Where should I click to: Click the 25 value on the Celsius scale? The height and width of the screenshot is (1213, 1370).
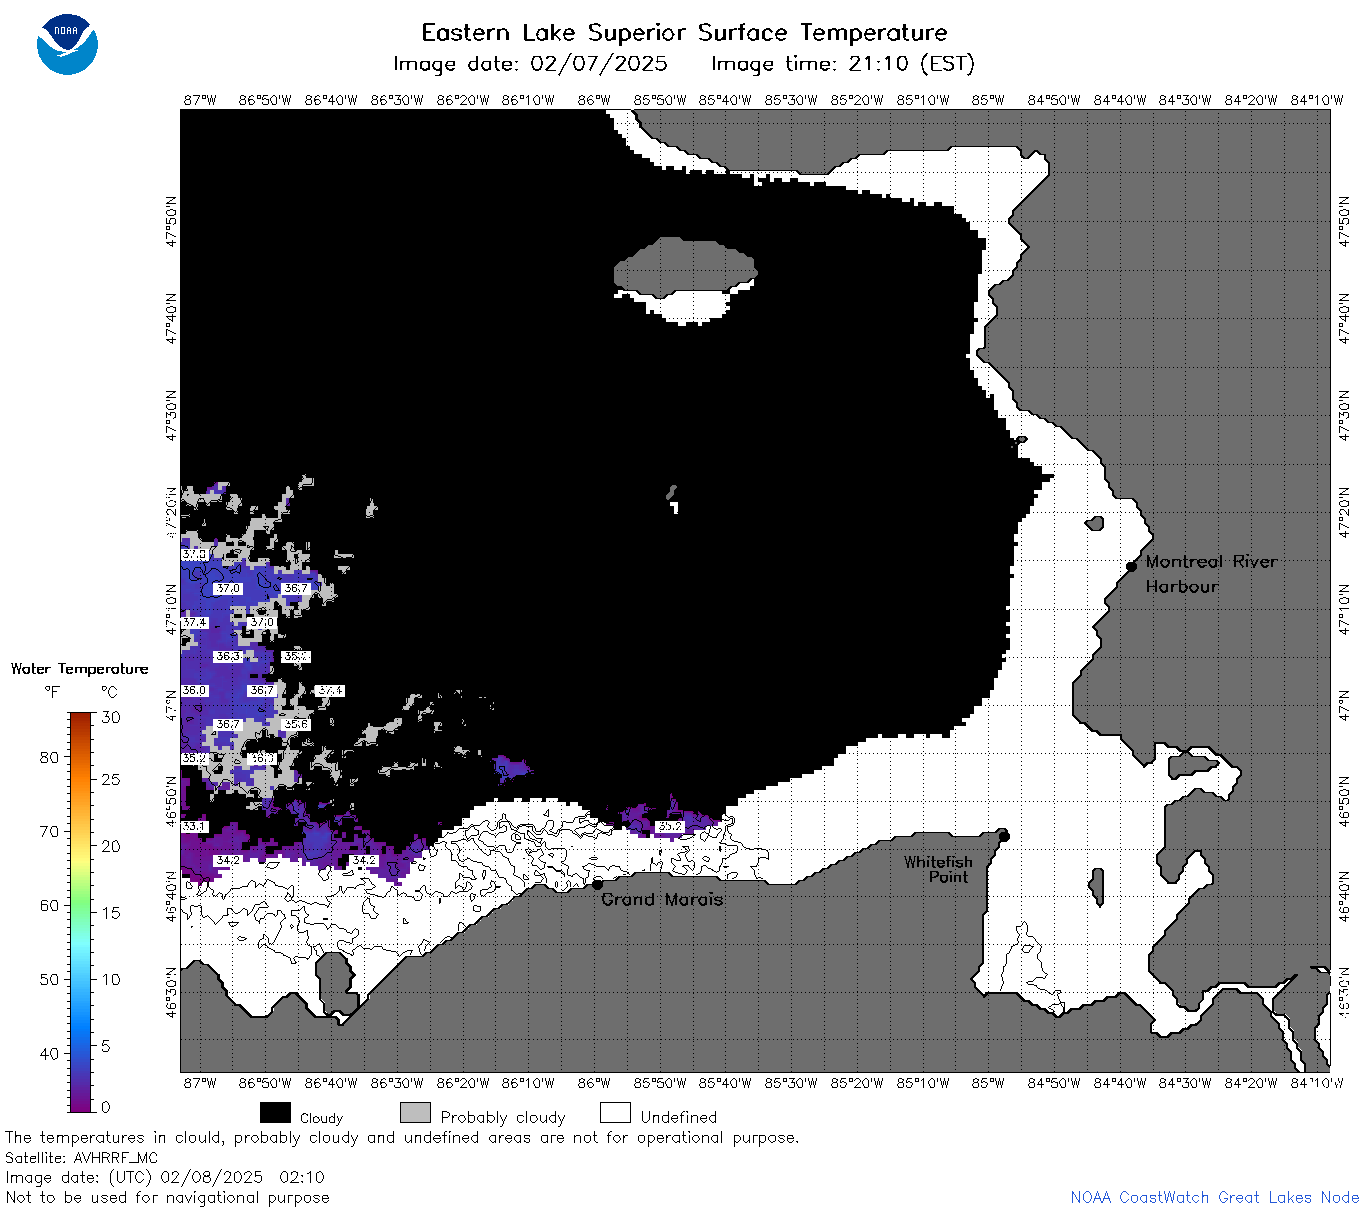[111, 779]
